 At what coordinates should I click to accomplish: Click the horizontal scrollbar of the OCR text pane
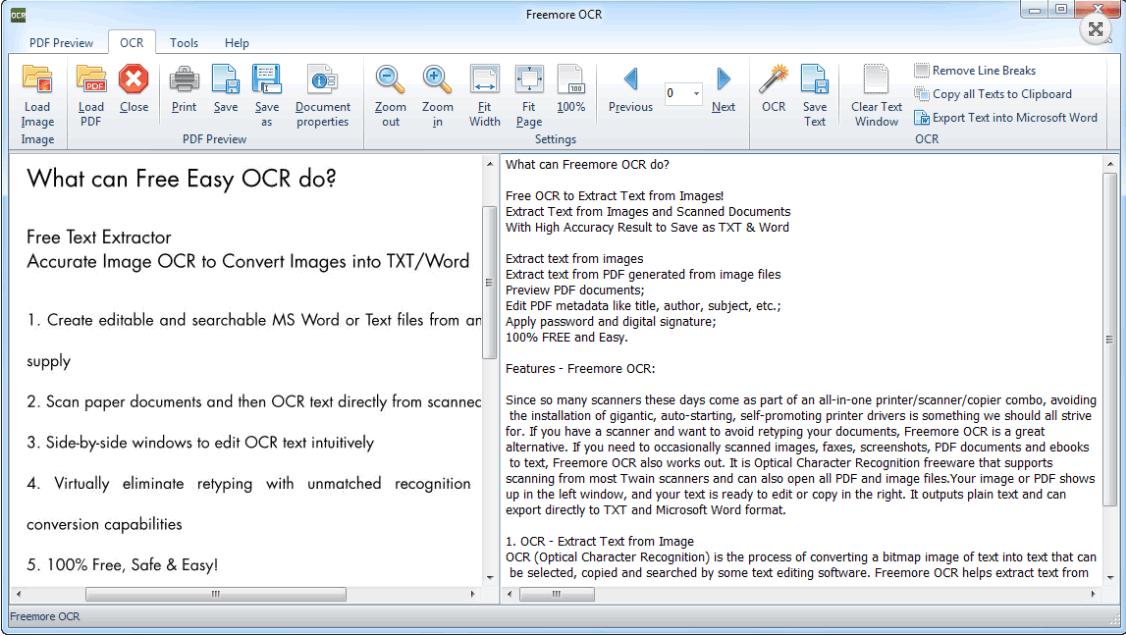click(x=557, y=594)
